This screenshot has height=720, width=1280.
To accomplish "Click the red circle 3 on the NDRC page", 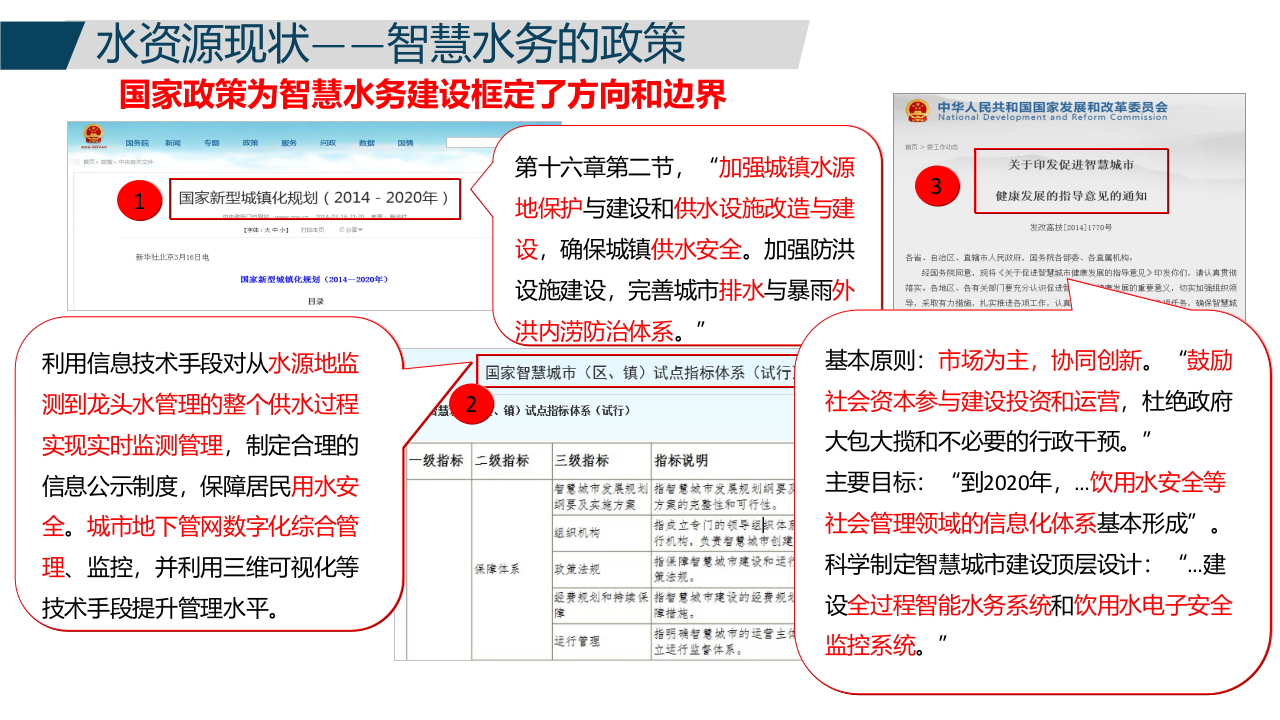I will (x=937, y=186).
